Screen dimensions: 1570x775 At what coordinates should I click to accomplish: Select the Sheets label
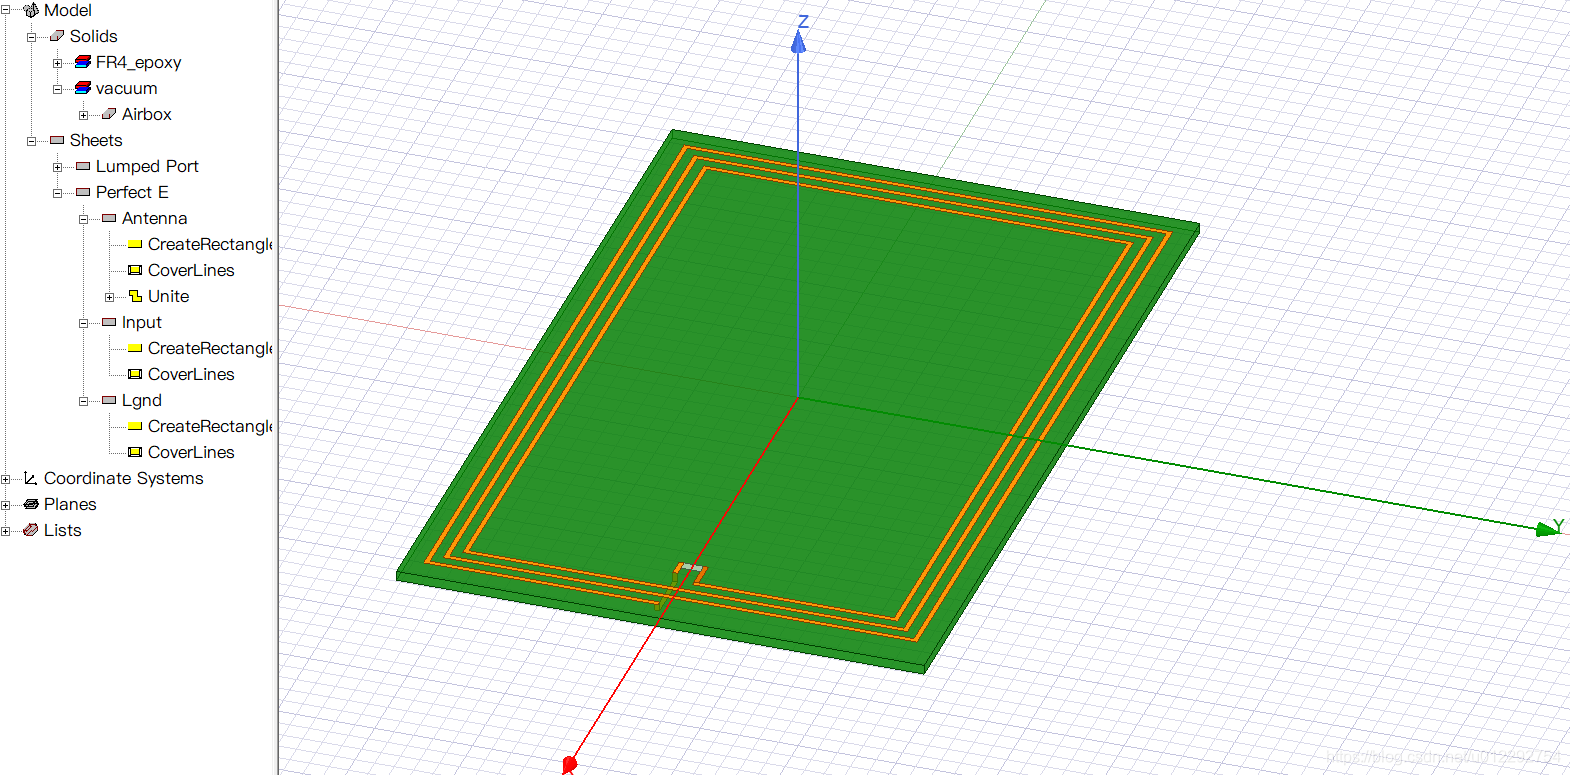click(x=96, y=140)
